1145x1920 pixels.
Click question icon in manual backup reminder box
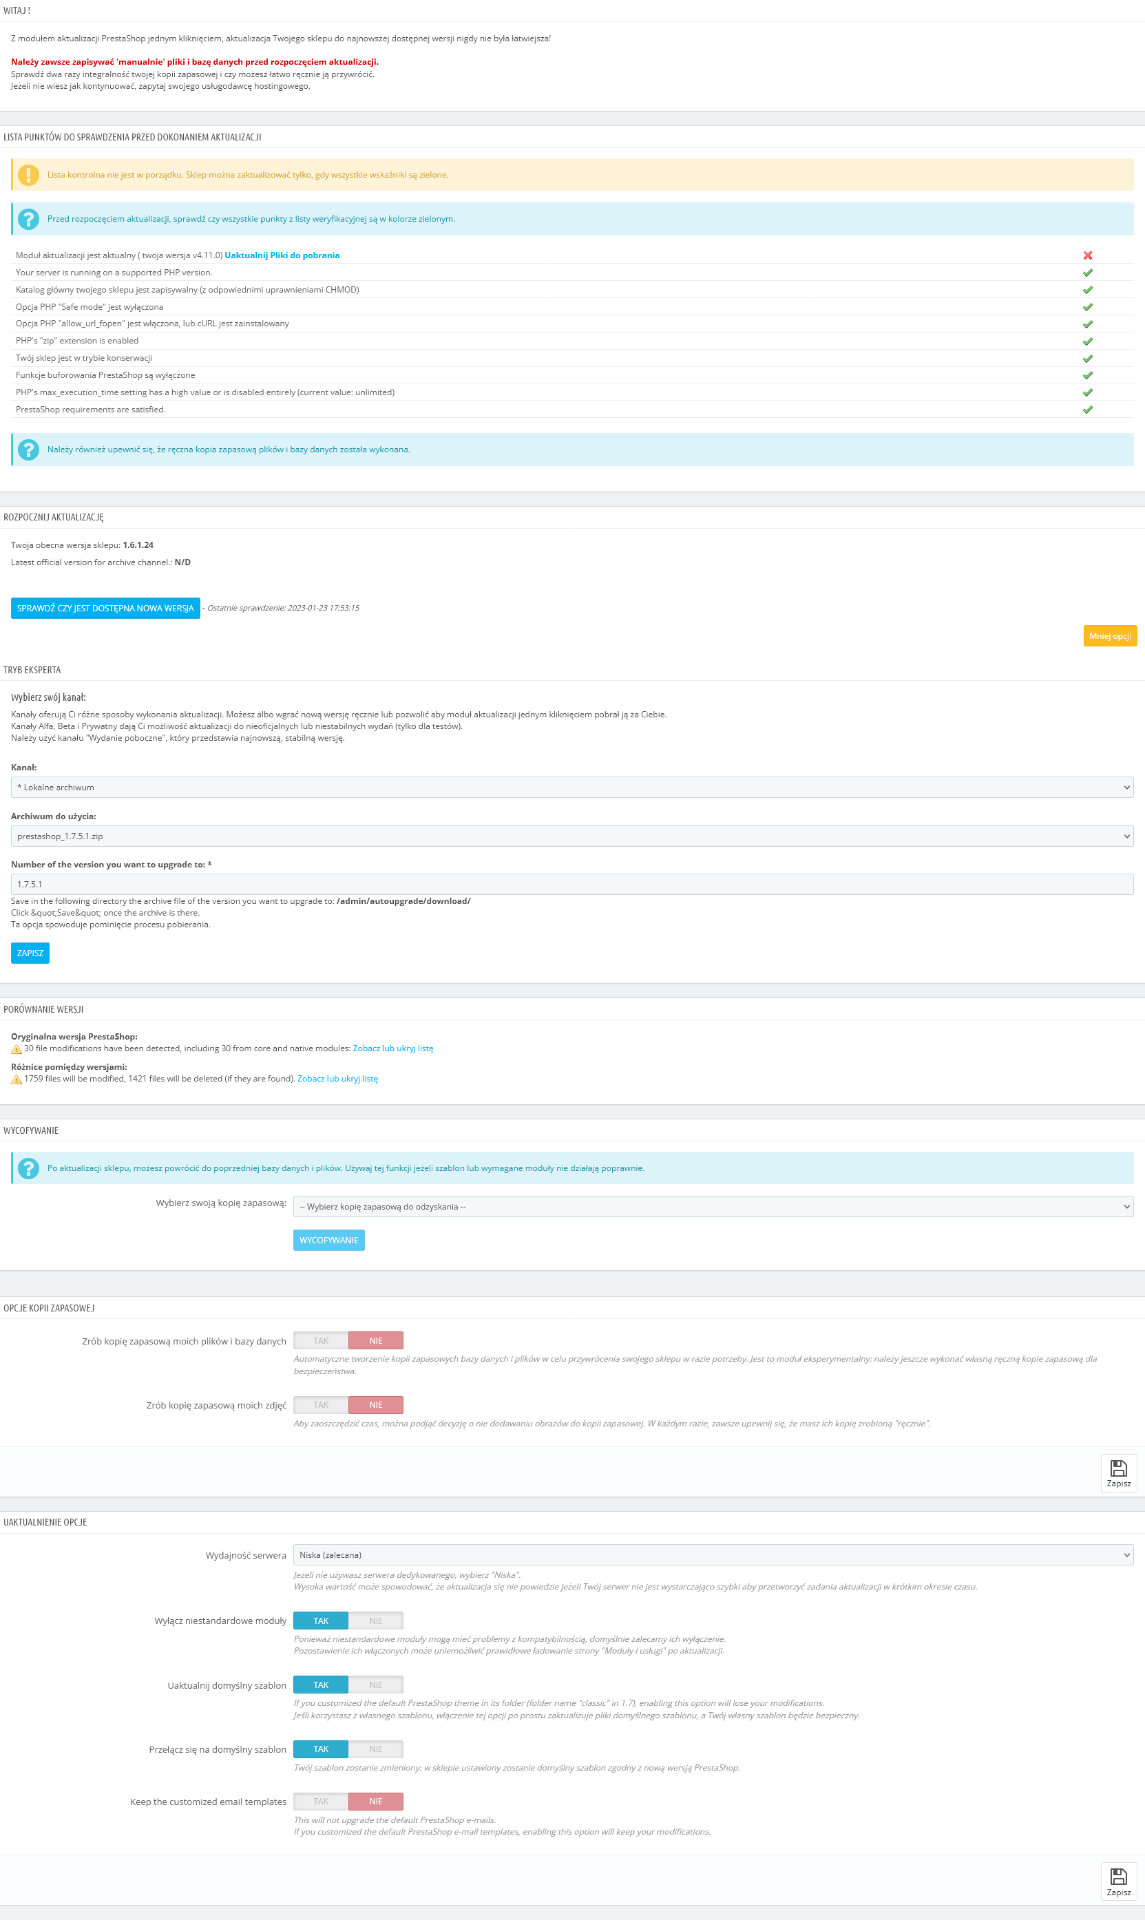29,450
